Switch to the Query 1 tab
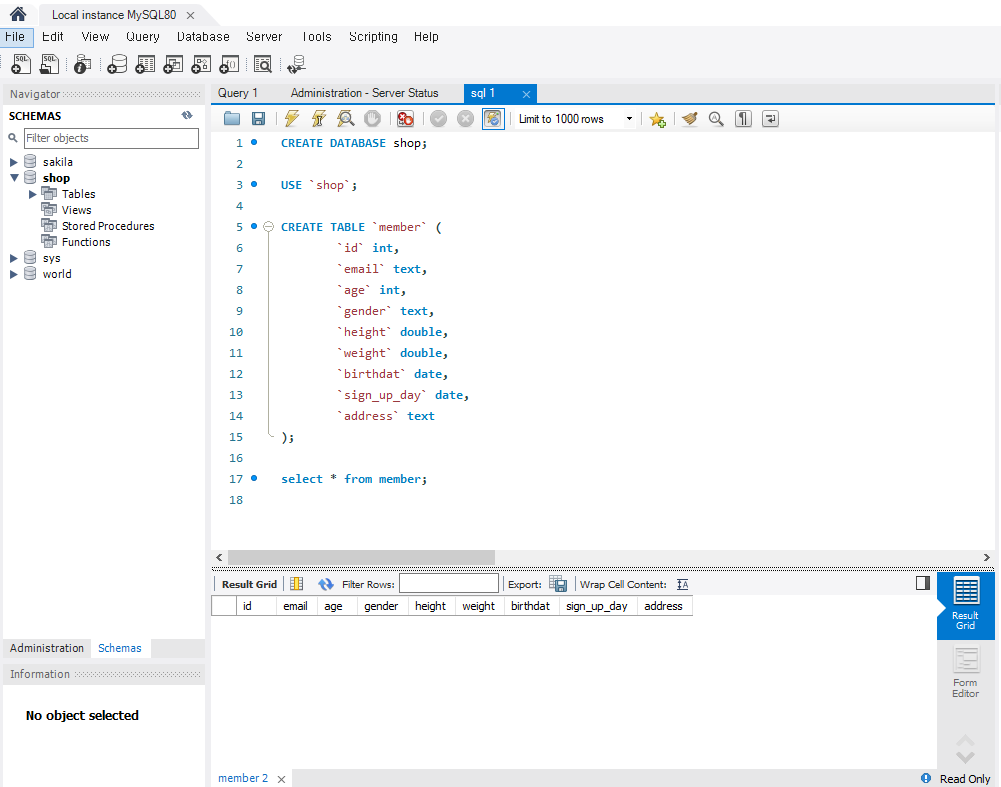This screenshot has width=1001, height=787. point(238,93)
